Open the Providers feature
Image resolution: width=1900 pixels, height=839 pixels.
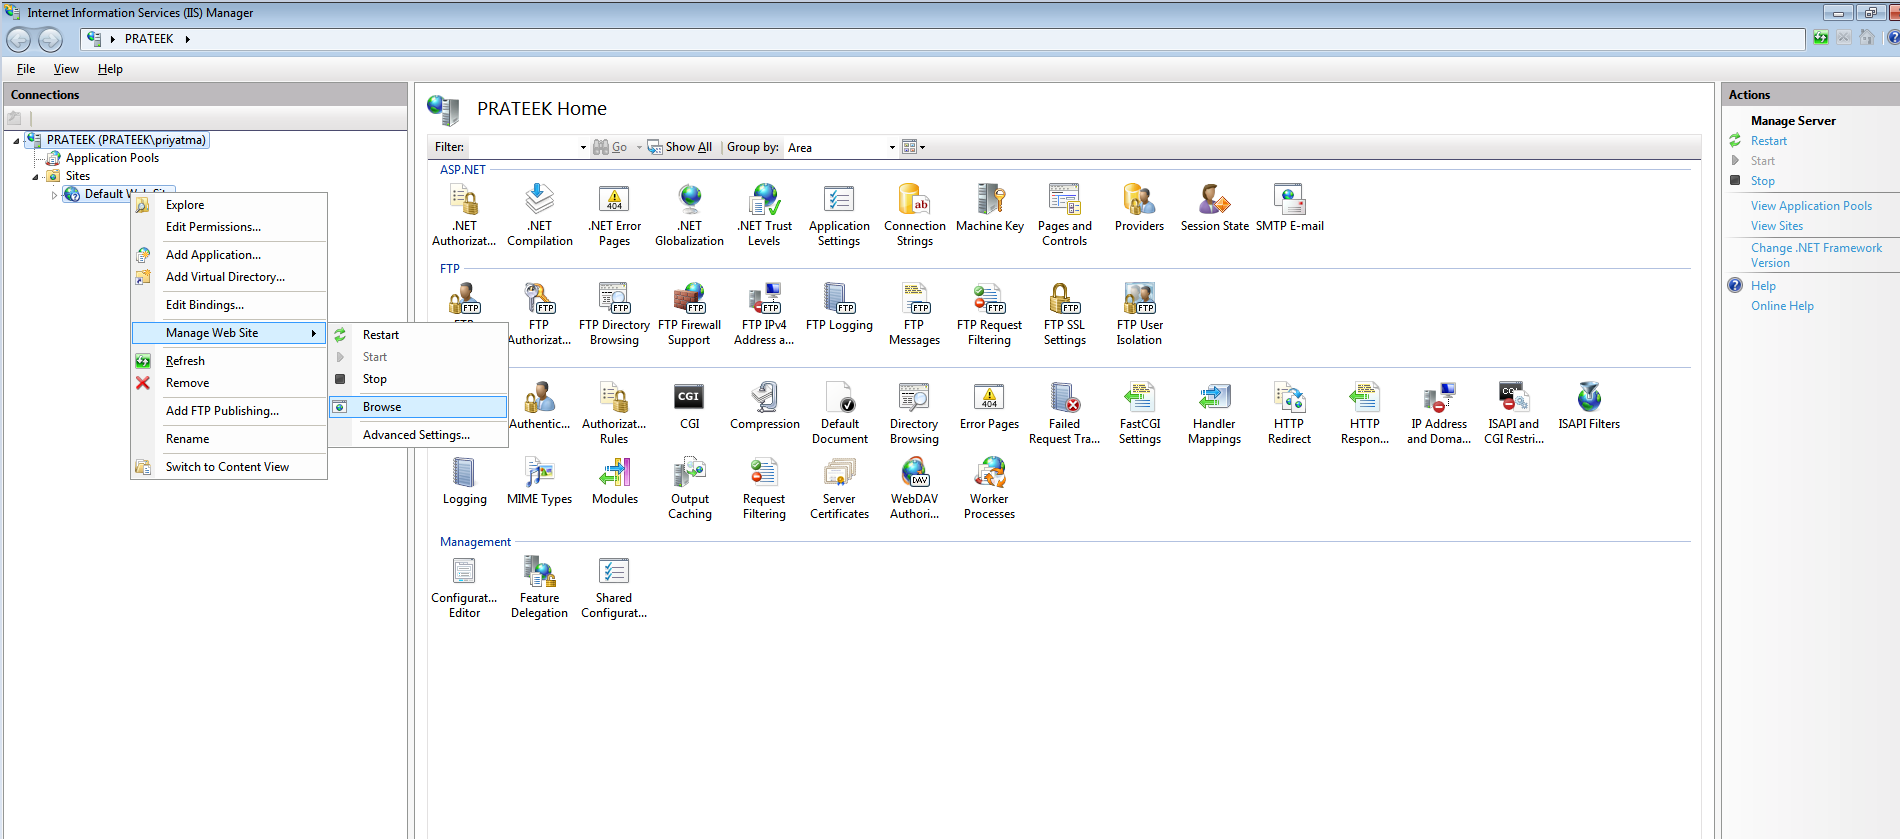point(1139,208)
